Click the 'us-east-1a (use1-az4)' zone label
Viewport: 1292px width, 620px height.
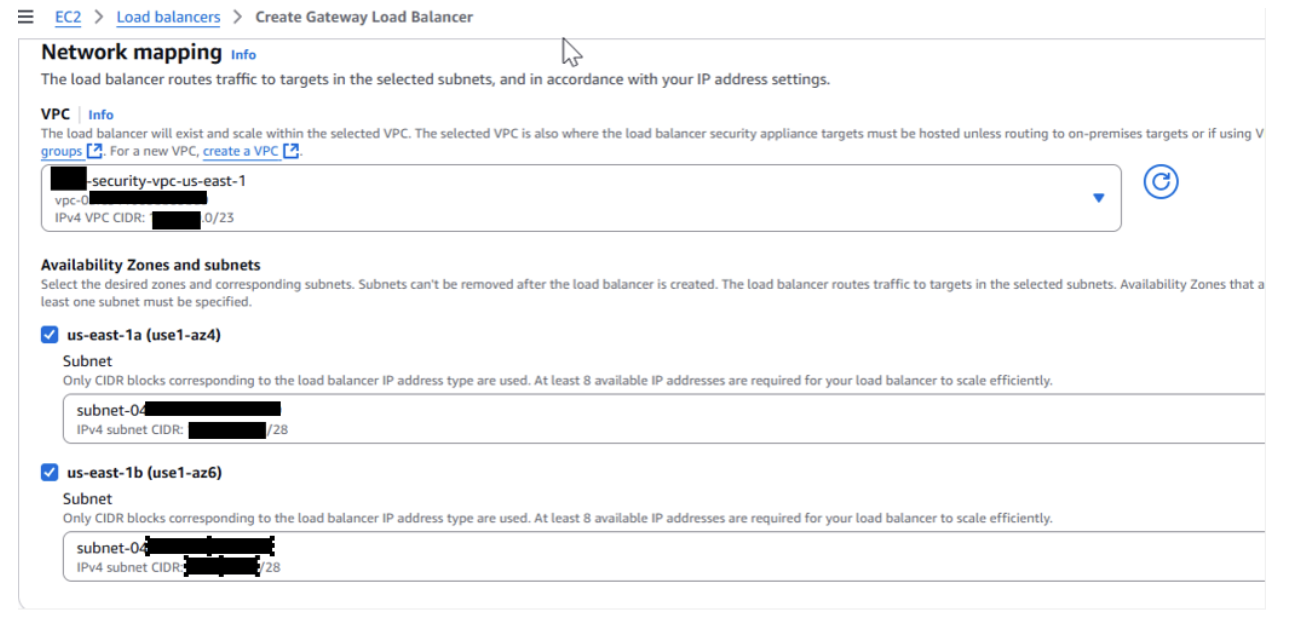[x=144, y=335]
